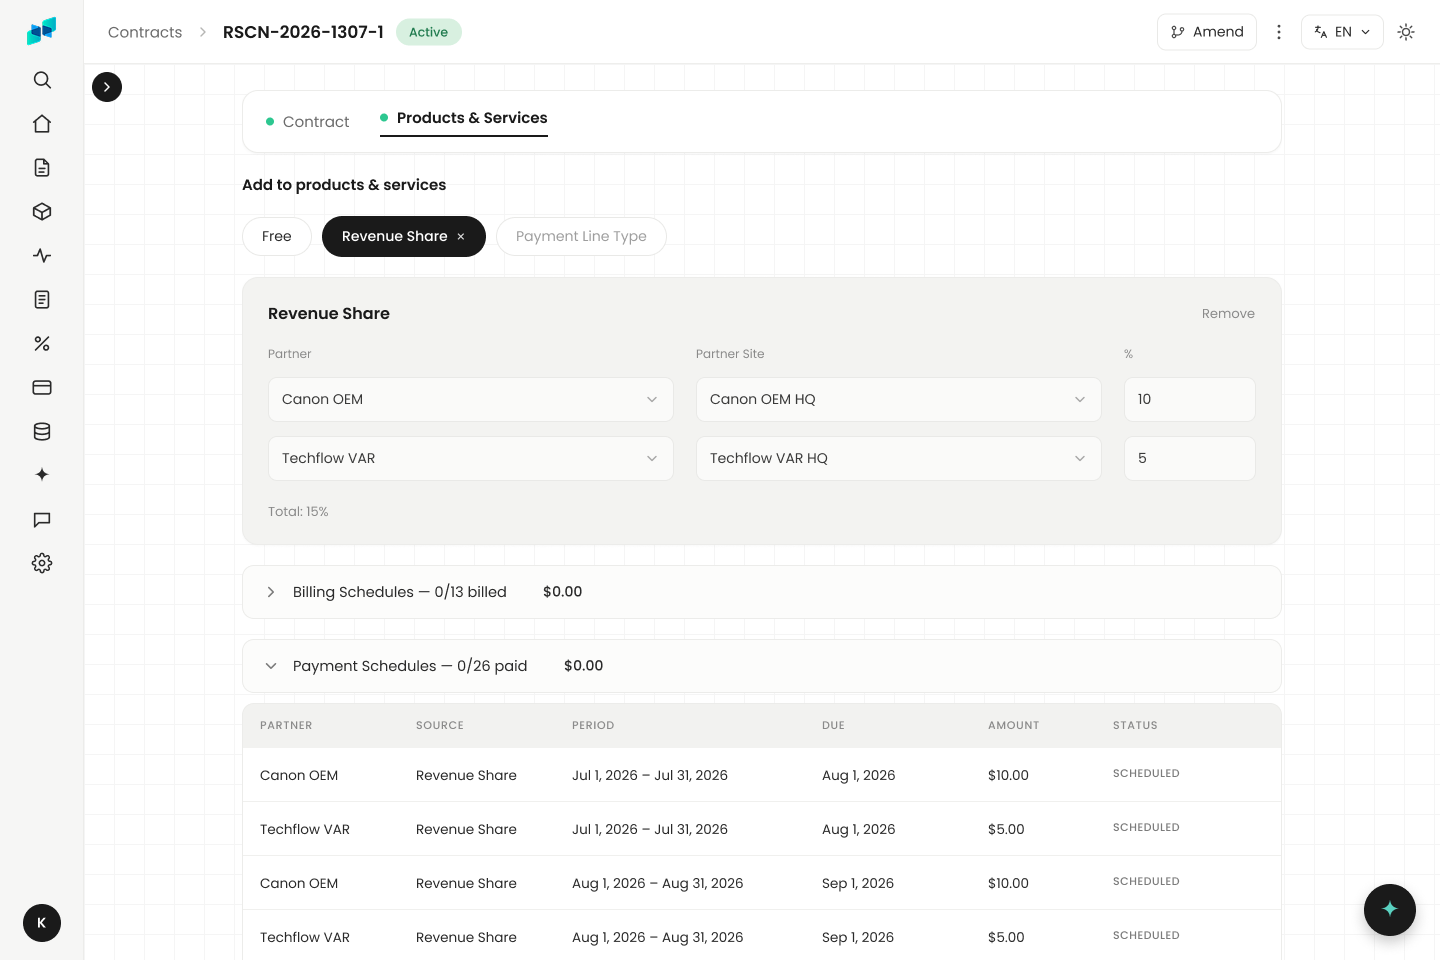Open the EN language dropdown
Viewport: 1440px width, 960px height.
tap(1342, 32)
